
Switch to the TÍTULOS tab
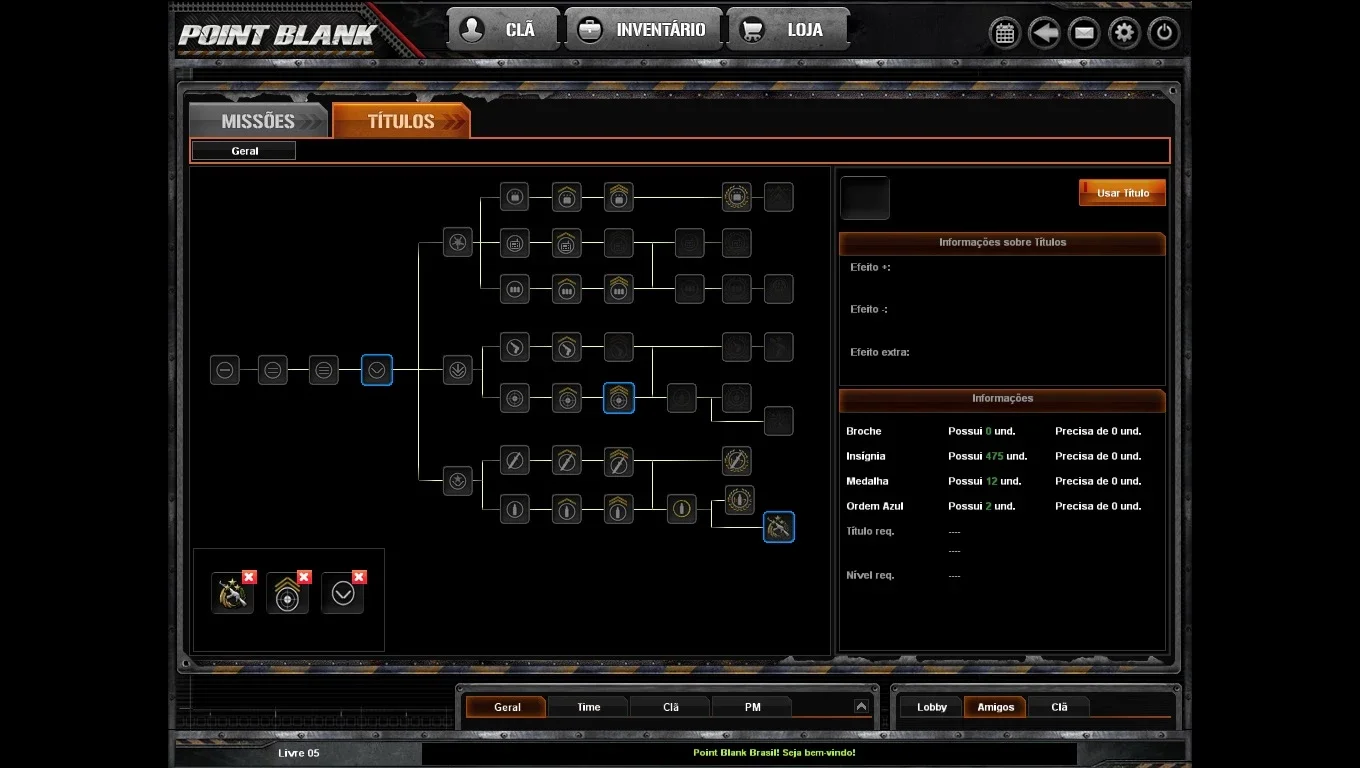click(401, 121)
